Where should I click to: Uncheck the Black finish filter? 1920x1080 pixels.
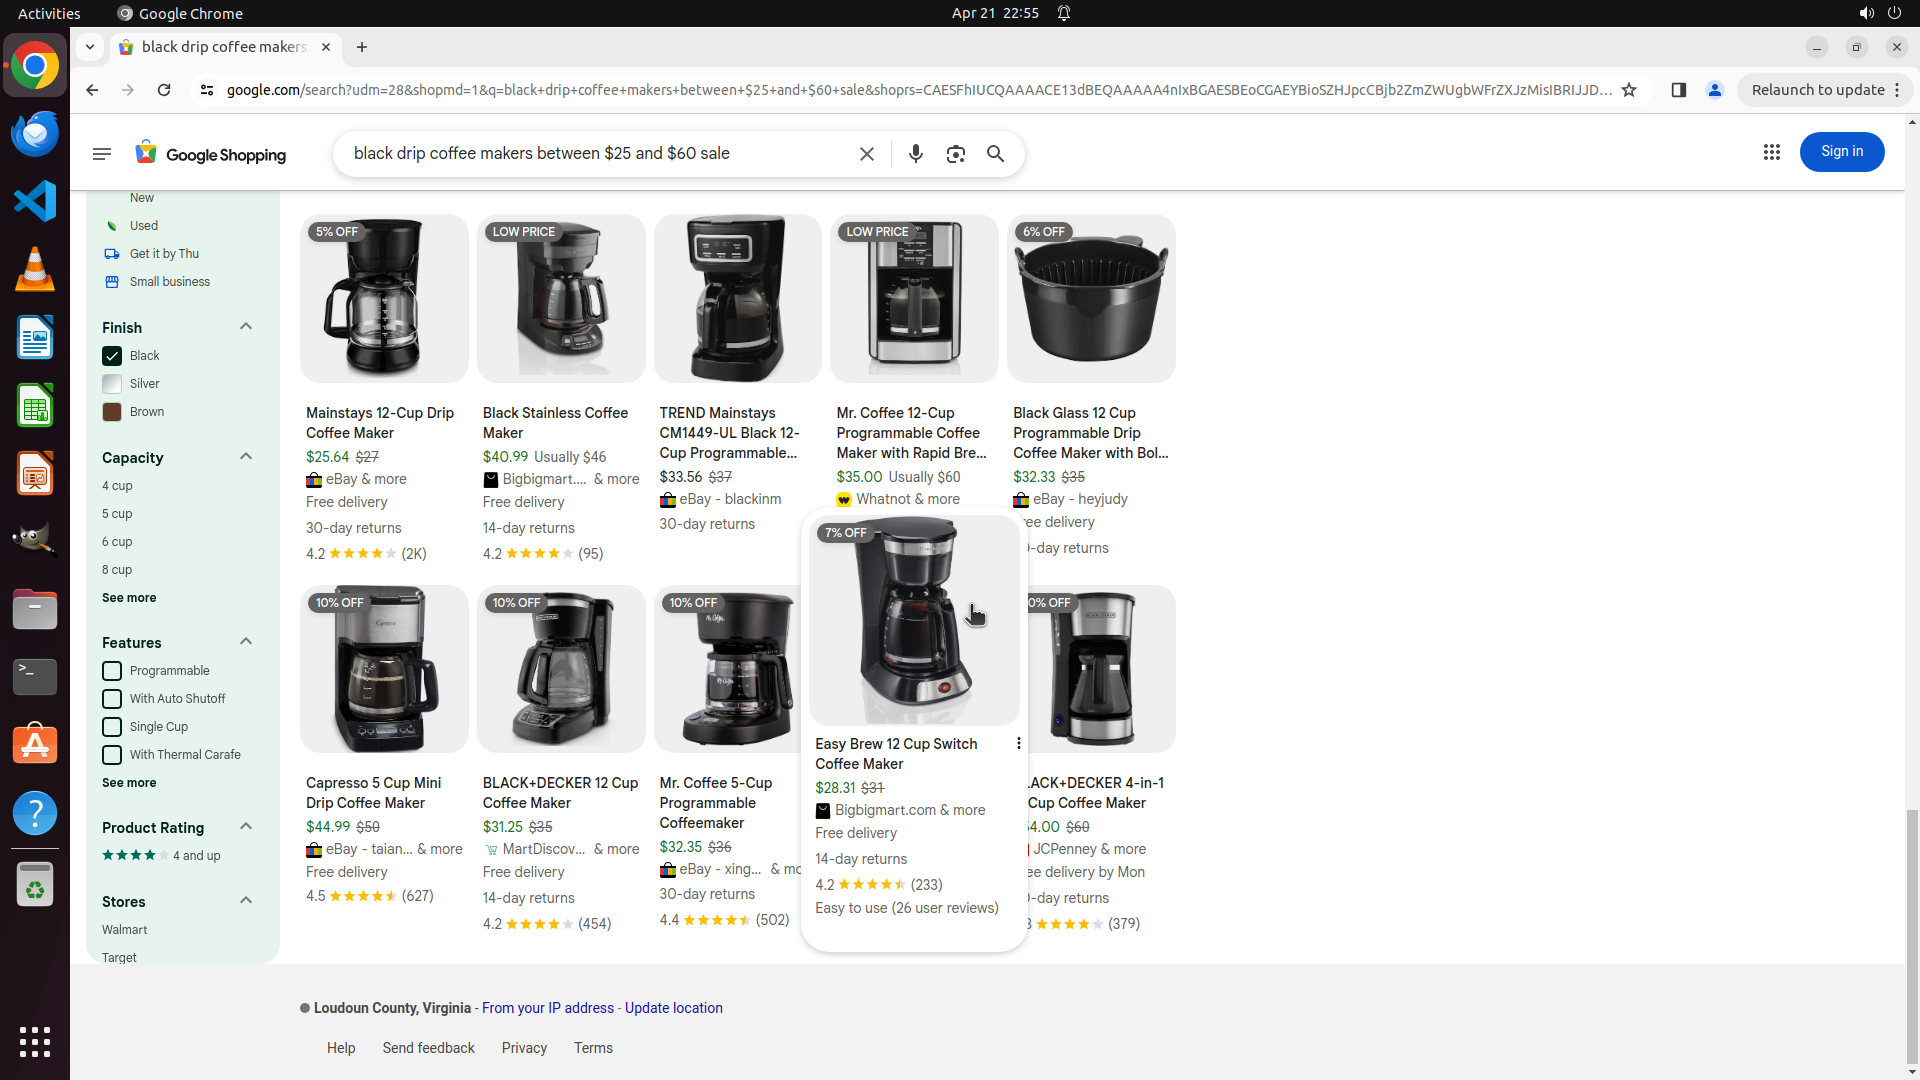[112, 356]
